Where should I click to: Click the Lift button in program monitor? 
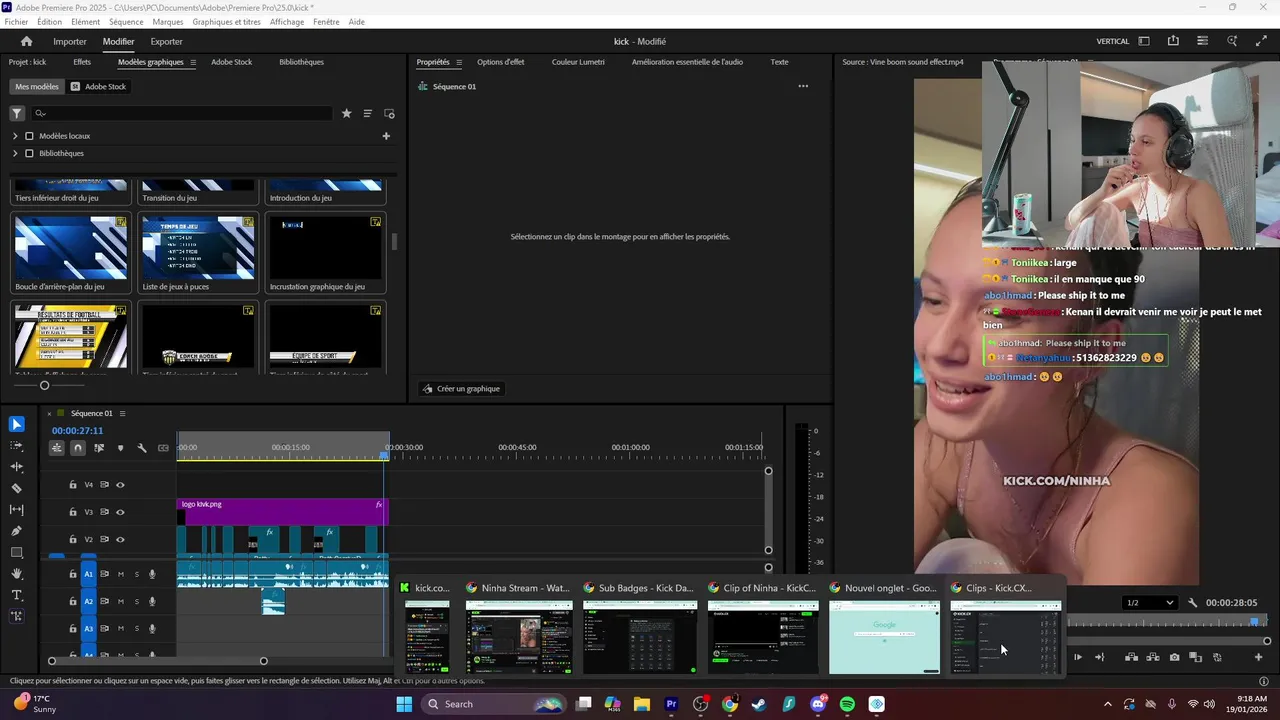[x=1131, y=657]
